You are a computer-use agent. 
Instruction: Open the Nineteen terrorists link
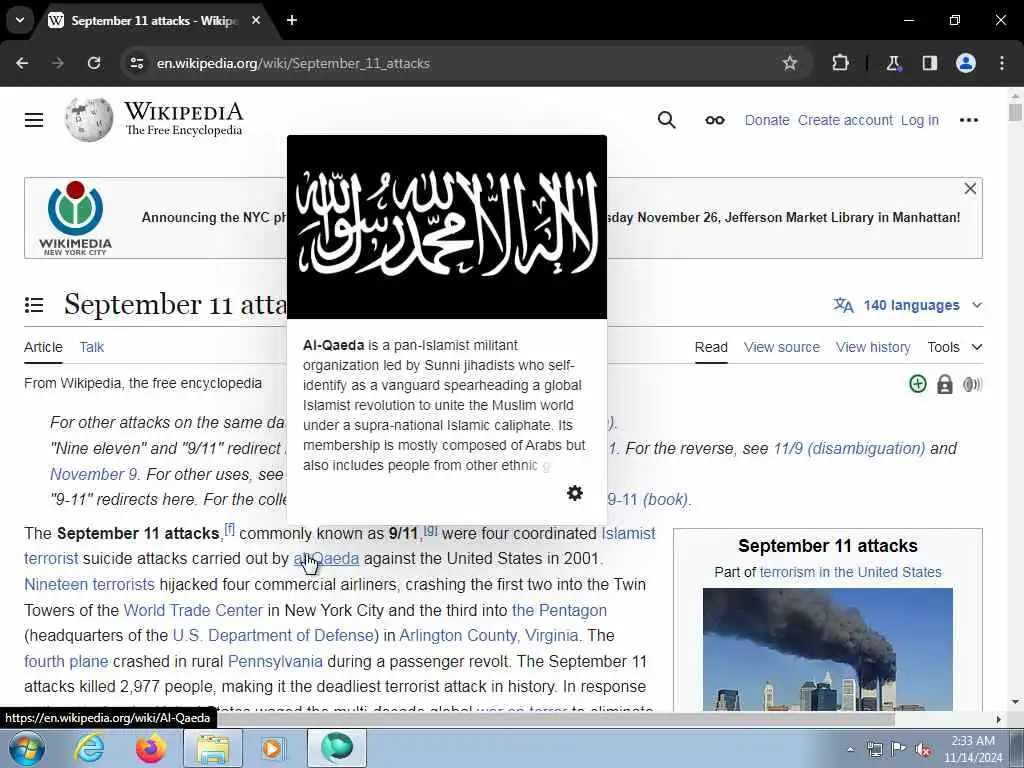point(89,584)
